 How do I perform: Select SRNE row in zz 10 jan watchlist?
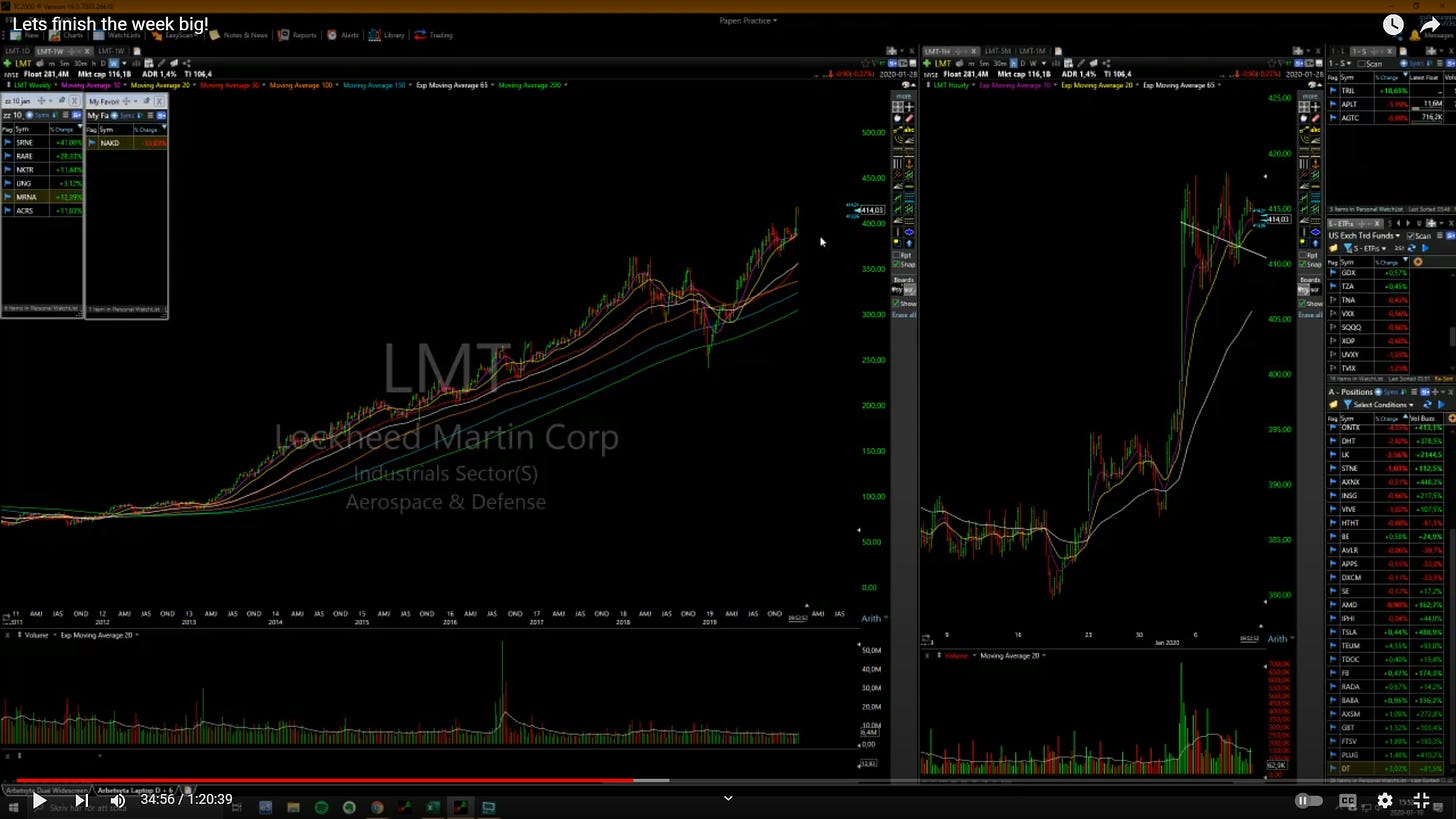point(42,143)
